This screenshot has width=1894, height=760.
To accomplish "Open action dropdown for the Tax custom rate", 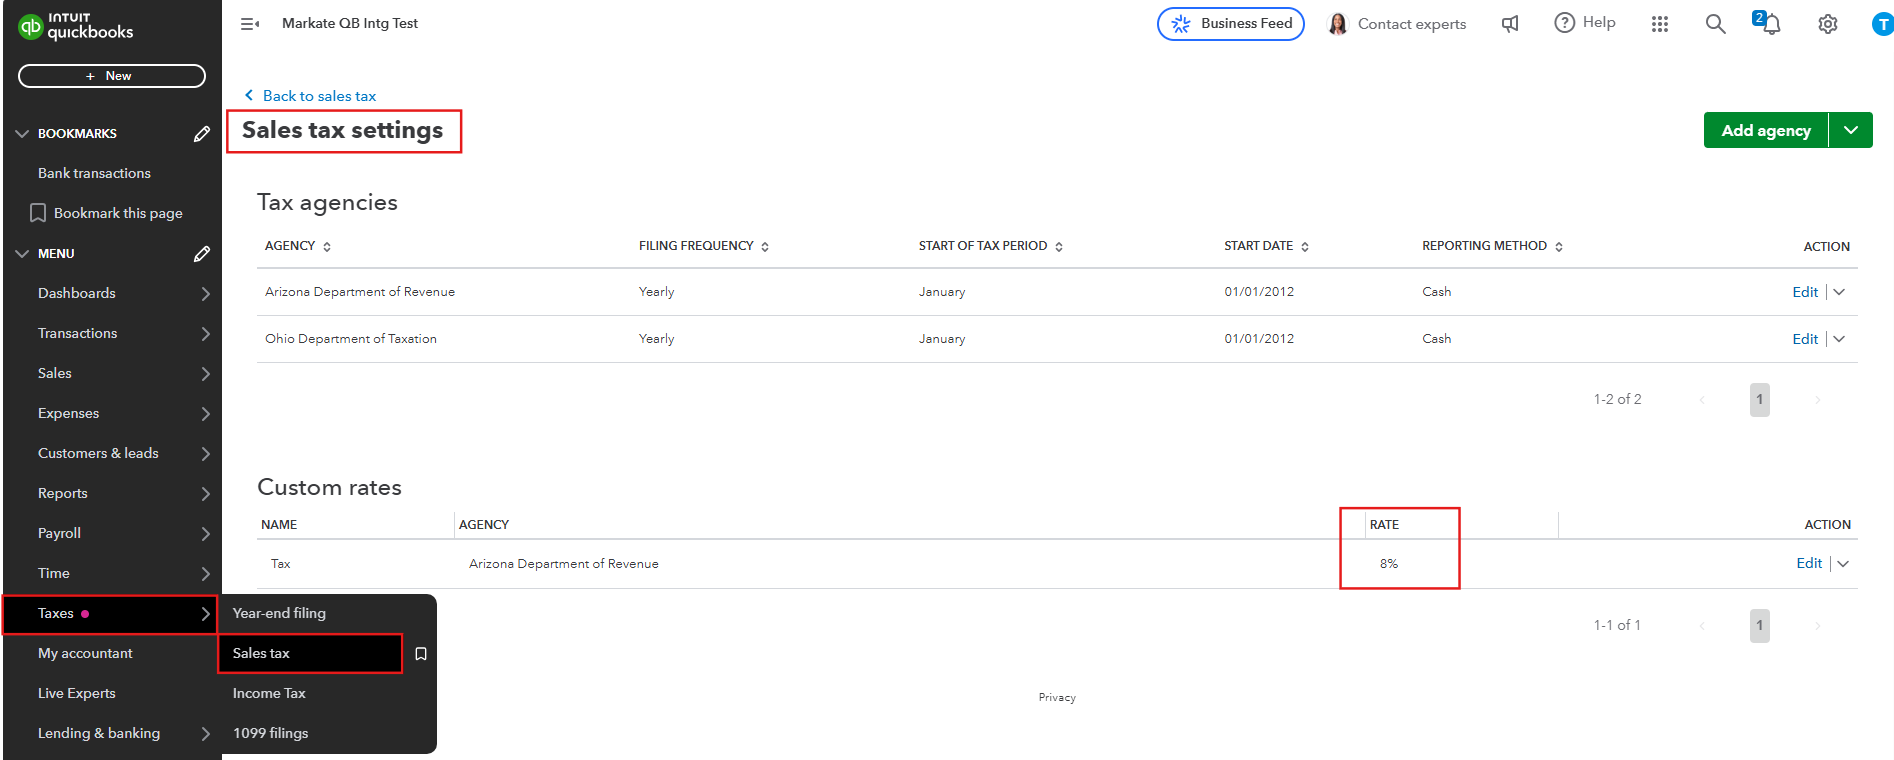I will (x=1843, y=564).
